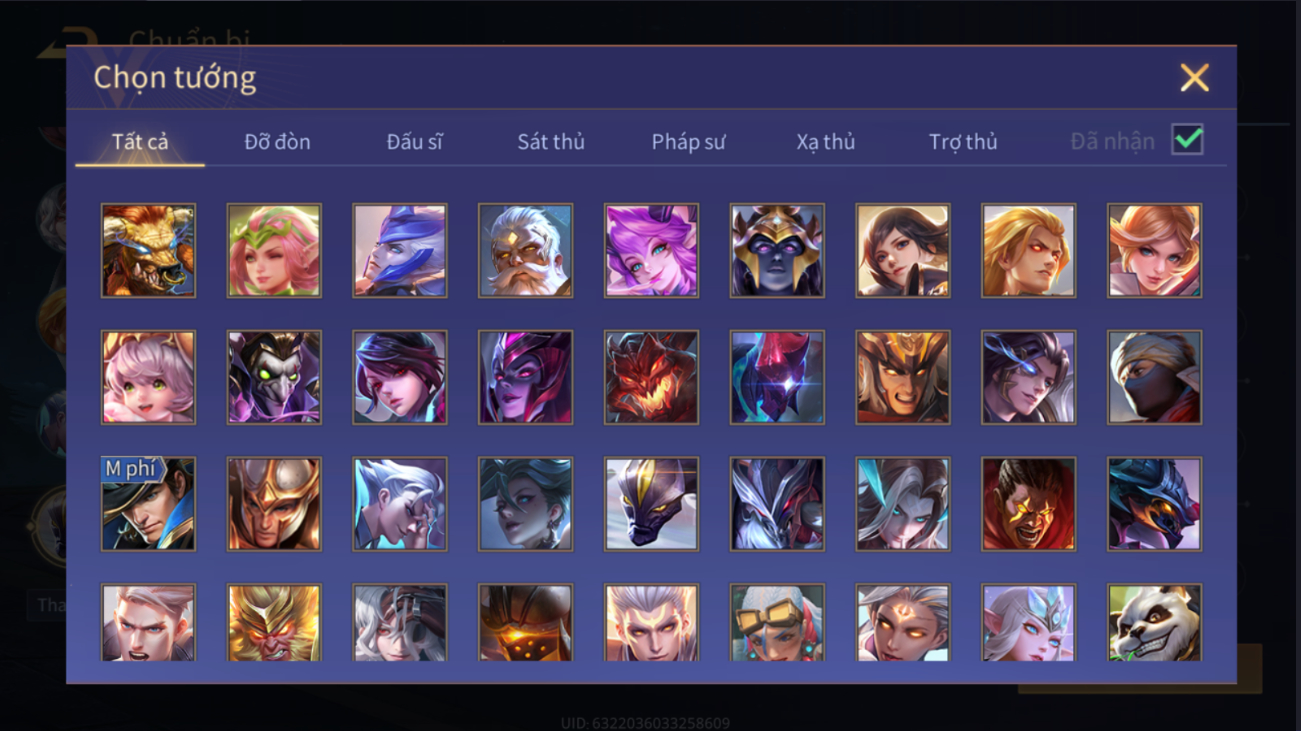Pick the plague doctor masked hero

274,377
